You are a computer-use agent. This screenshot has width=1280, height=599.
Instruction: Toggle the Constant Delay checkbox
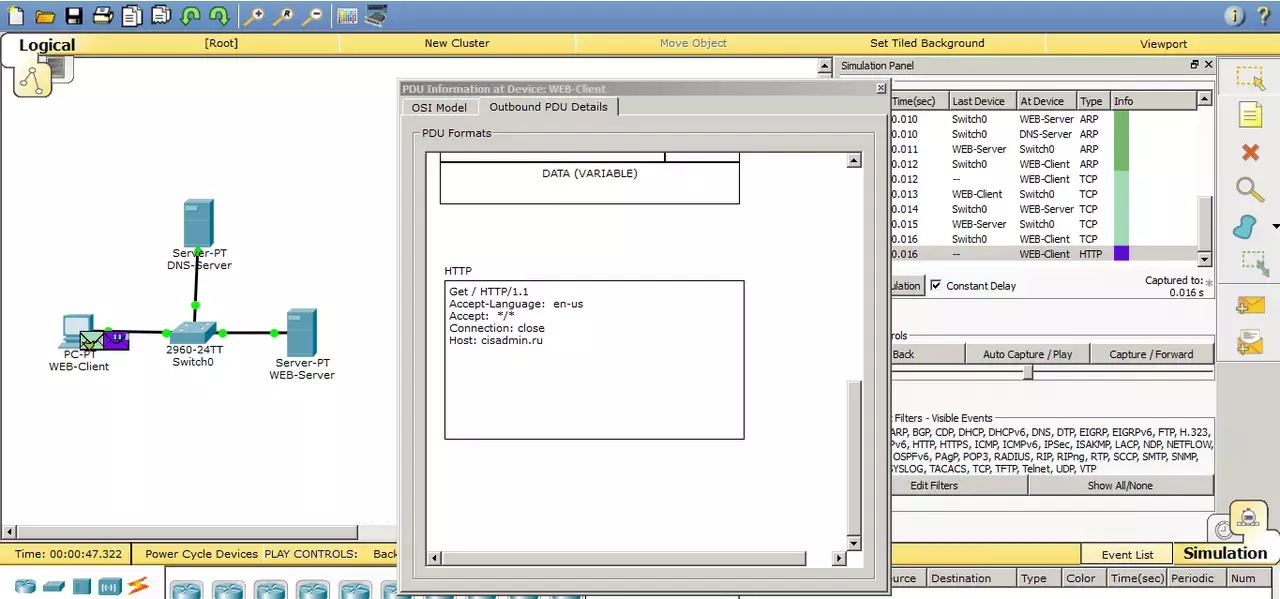pyautogui.click(x=936, y=285)
